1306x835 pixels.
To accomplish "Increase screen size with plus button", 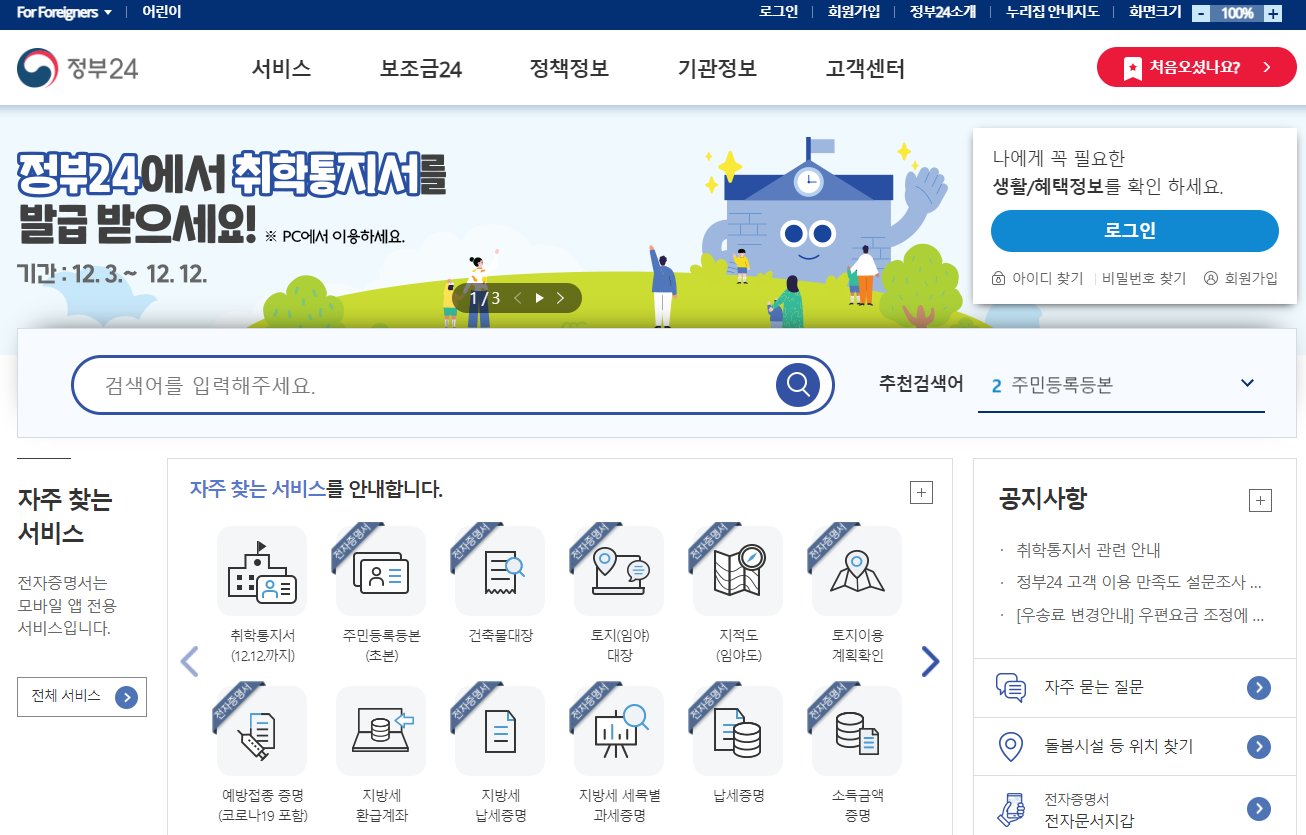I will click(1273, 13).
